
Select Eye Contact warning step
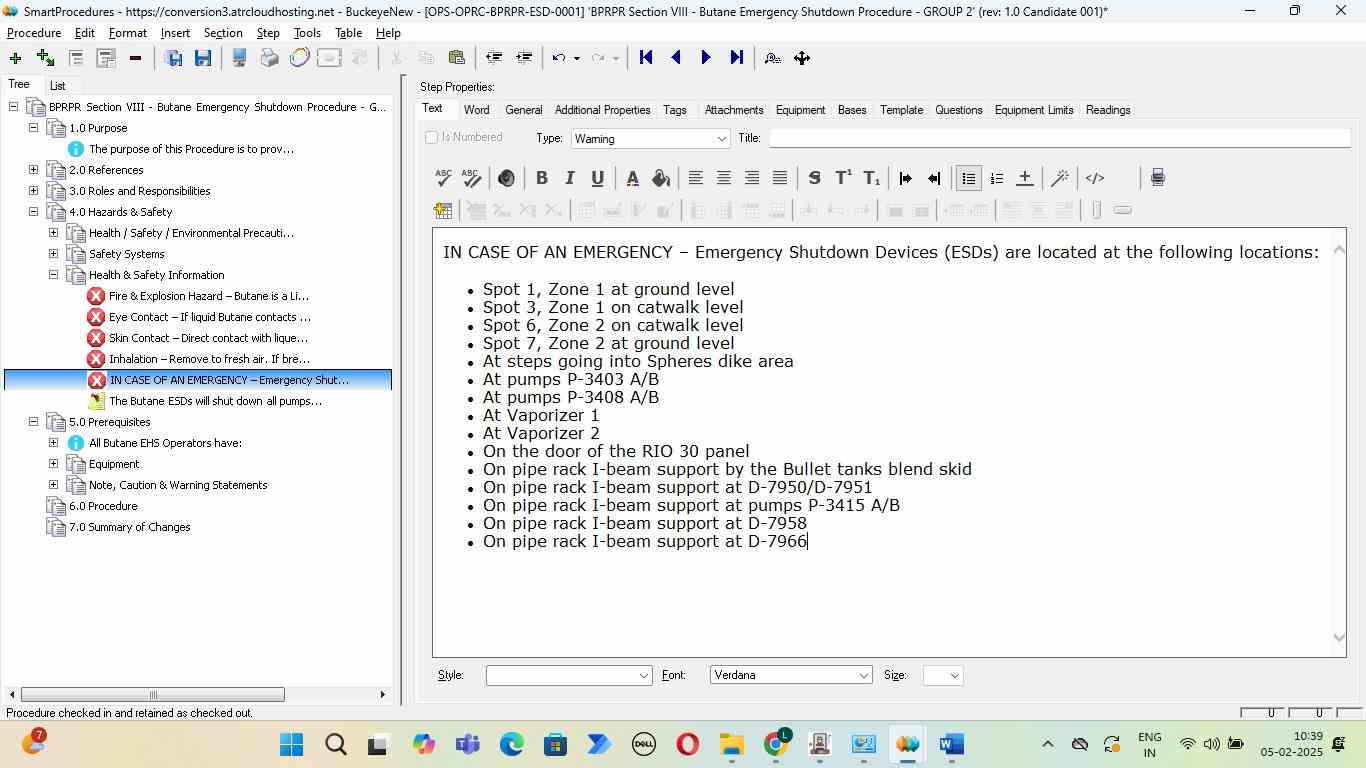click(x=209, y=317)
